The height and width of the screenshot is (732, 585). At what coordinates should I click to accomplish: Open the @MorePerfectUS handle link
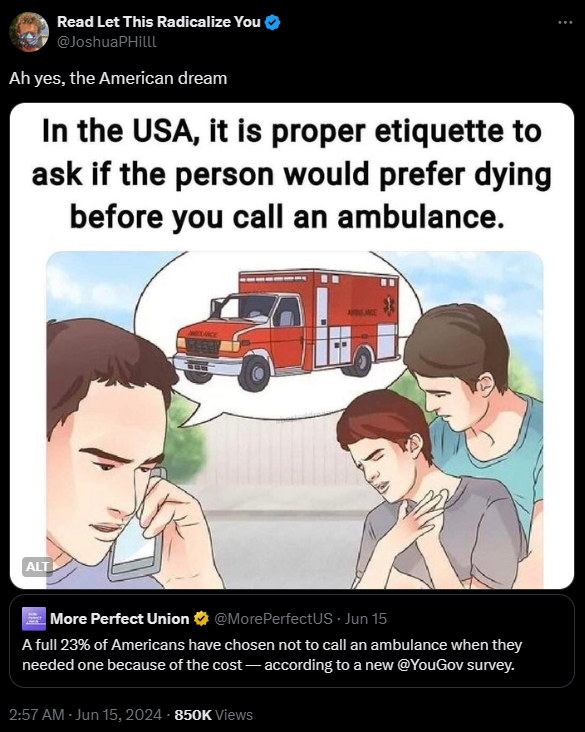(273, 619)
